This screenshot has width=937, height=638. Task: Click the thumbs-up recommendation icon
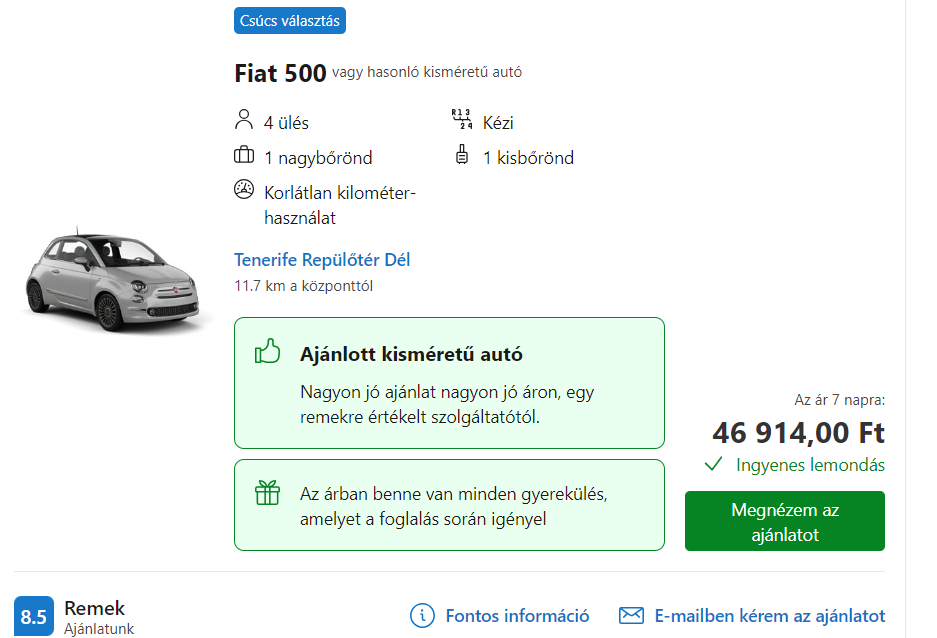coord(267,352)
